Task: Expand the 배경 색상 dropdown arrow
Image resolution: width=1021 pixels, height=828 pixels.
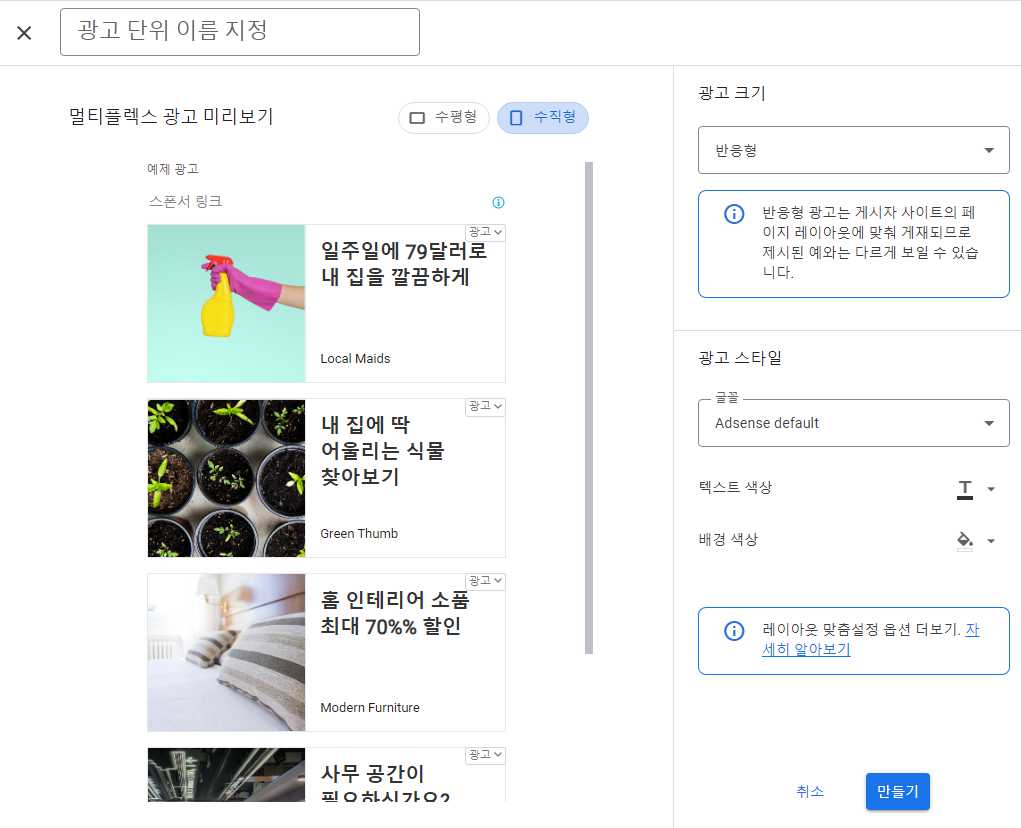Action: pos(991,540)
